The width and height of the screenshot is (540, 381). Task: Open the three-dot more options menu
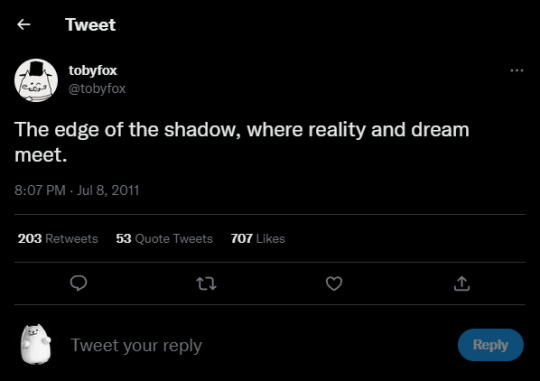(517, 70)
